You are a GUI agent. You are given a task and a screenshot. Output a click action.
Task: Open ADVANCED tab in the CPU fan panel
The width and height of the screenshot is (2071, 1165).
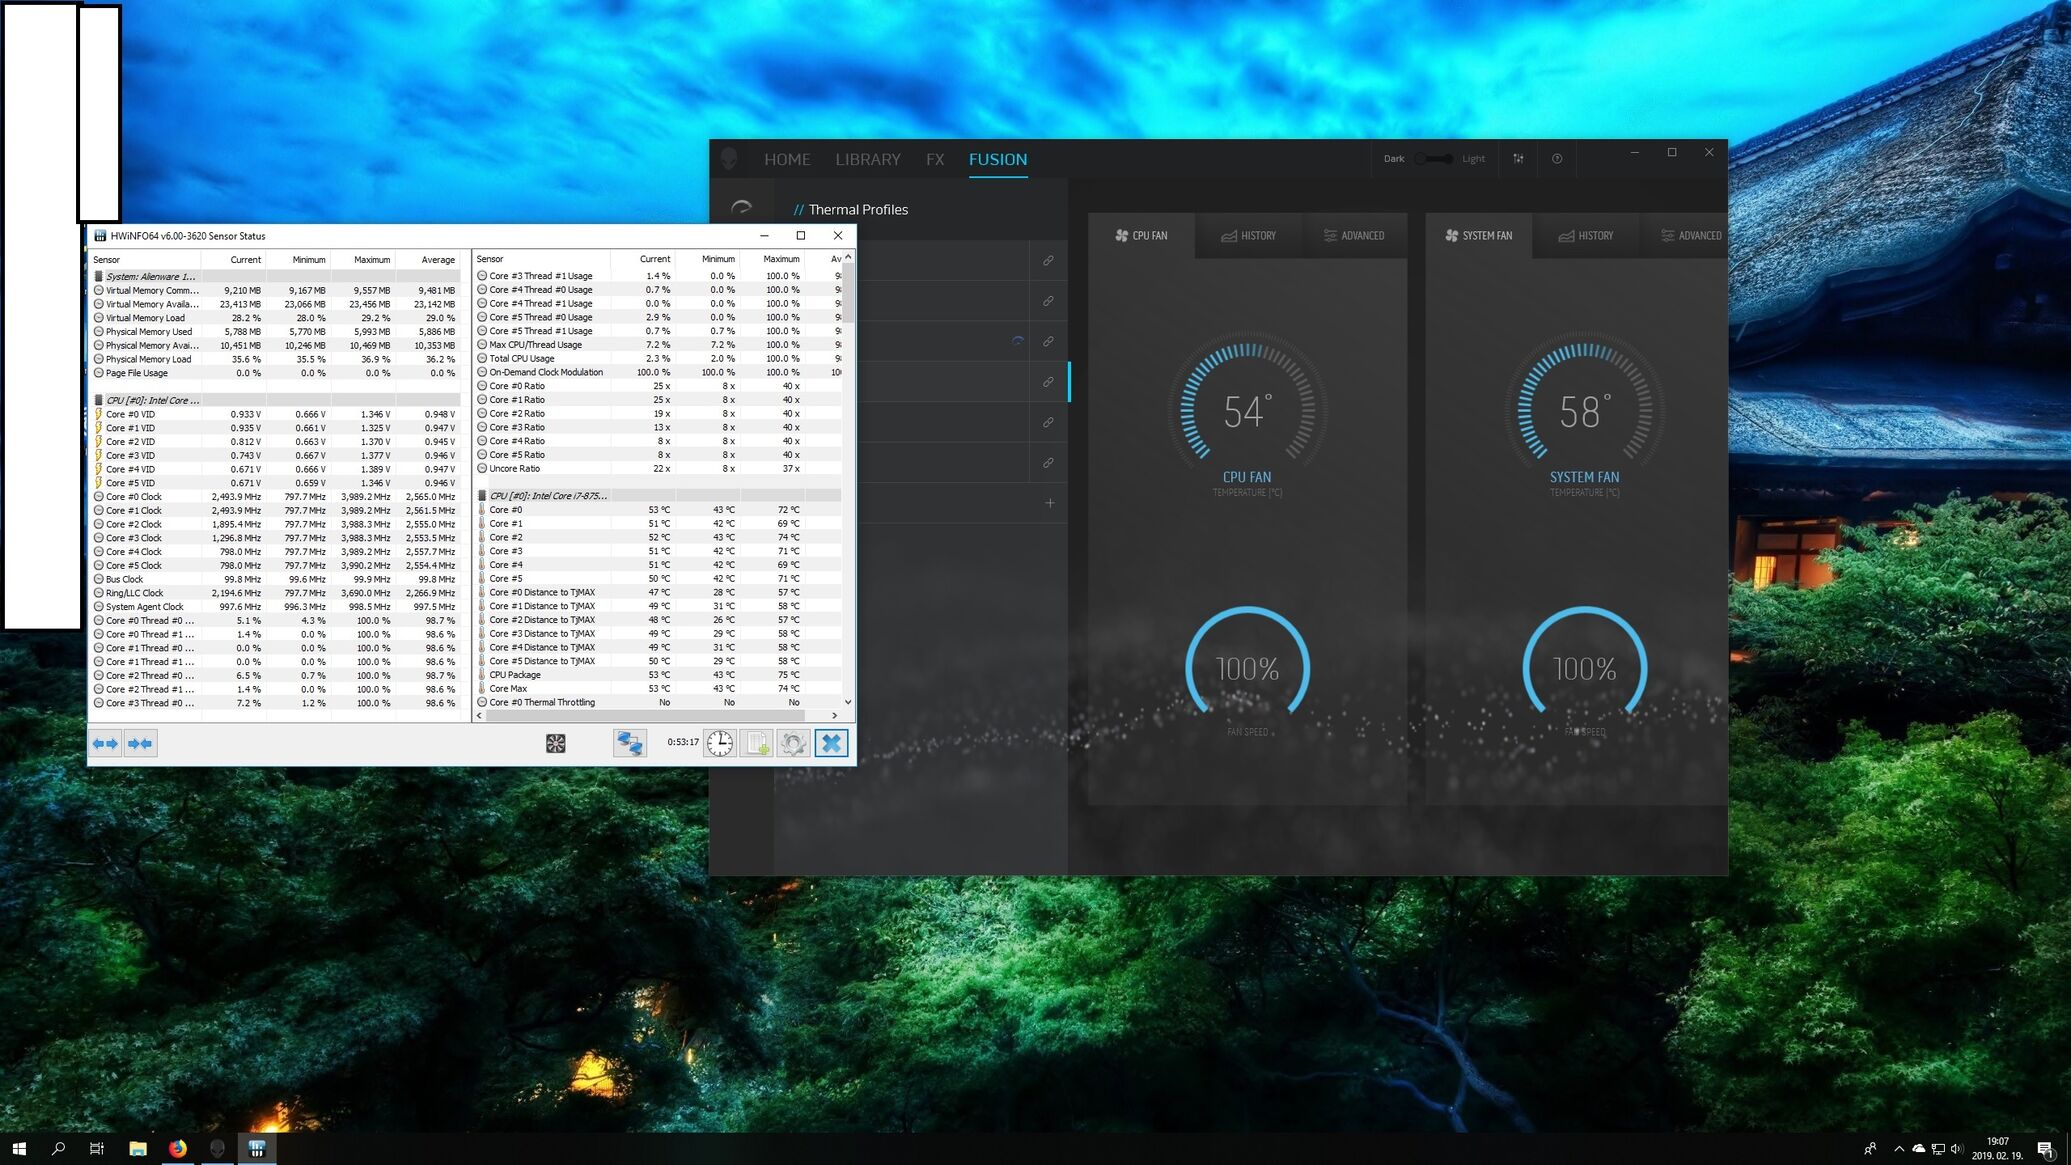[x=1354, y=236]
